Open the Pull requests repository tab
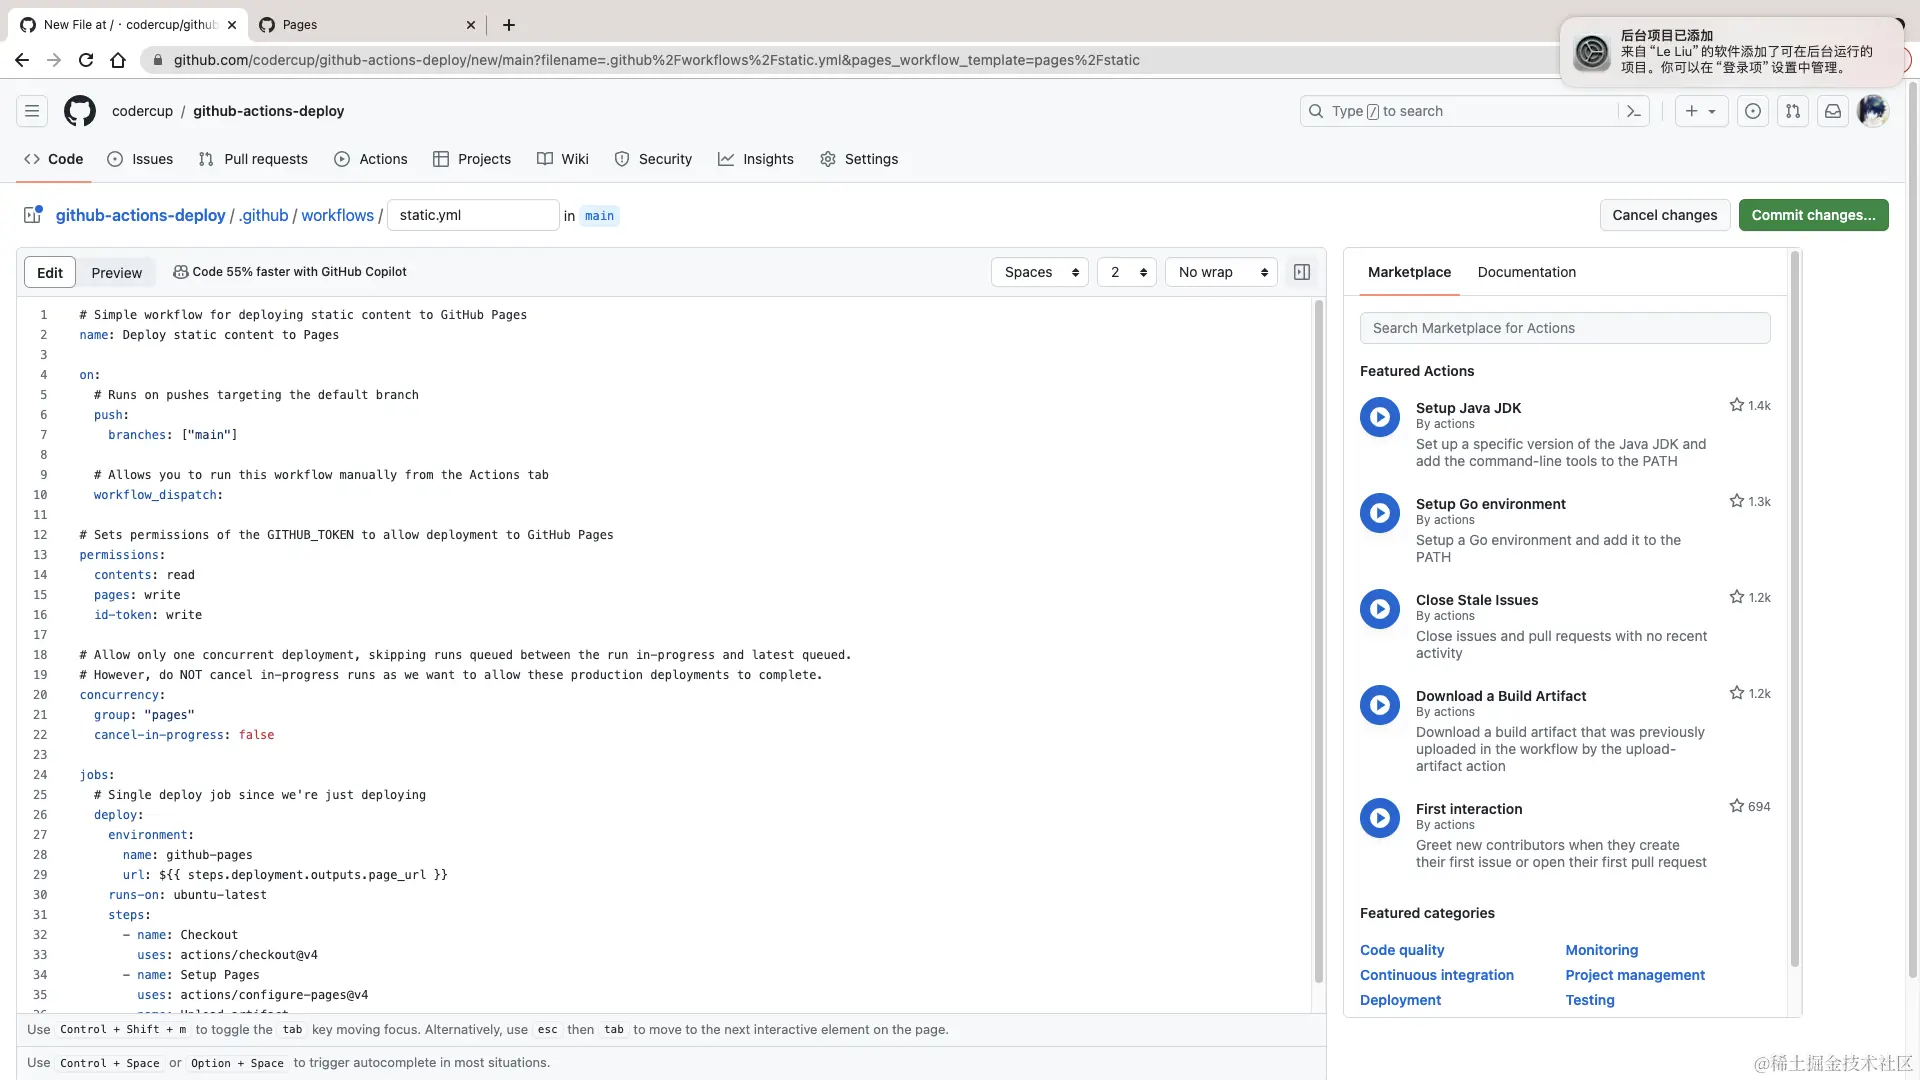Screen dimensions: 1920x1080 253,159
